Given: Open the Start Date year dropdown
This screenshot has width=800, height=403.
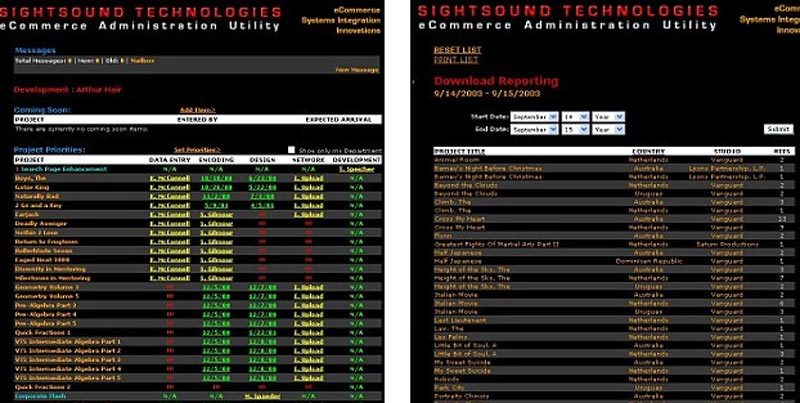Looking at the screenshot, I should click(x=607, y=116).
